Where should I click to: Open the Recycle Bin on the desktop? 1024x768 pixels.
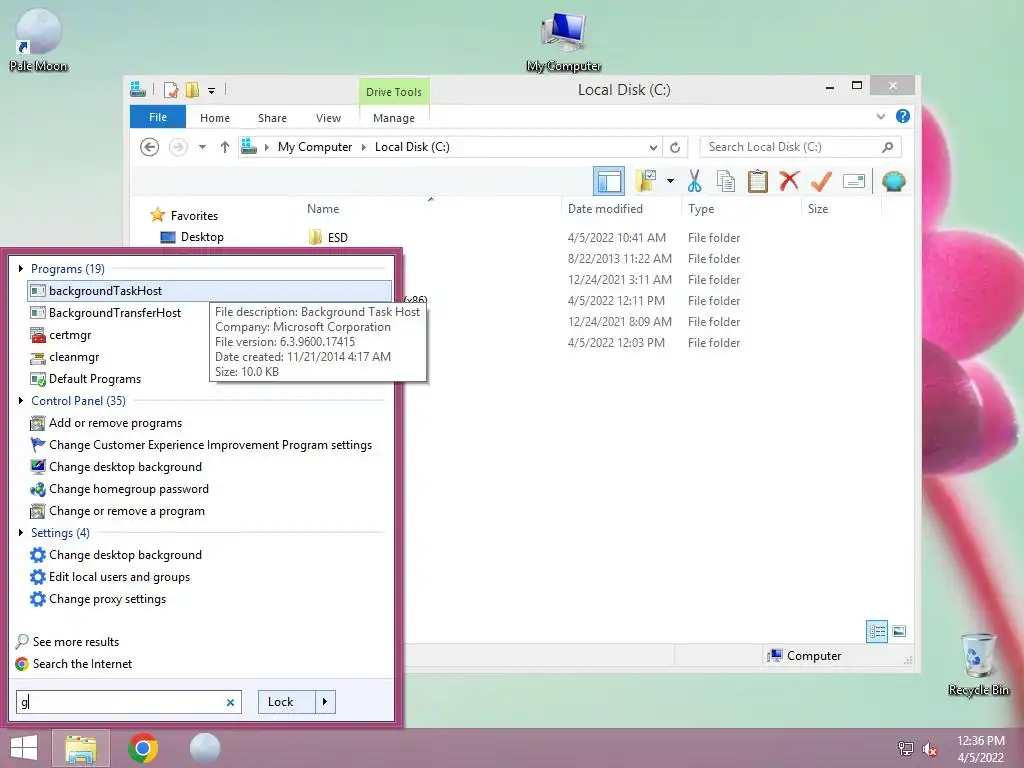978,665
